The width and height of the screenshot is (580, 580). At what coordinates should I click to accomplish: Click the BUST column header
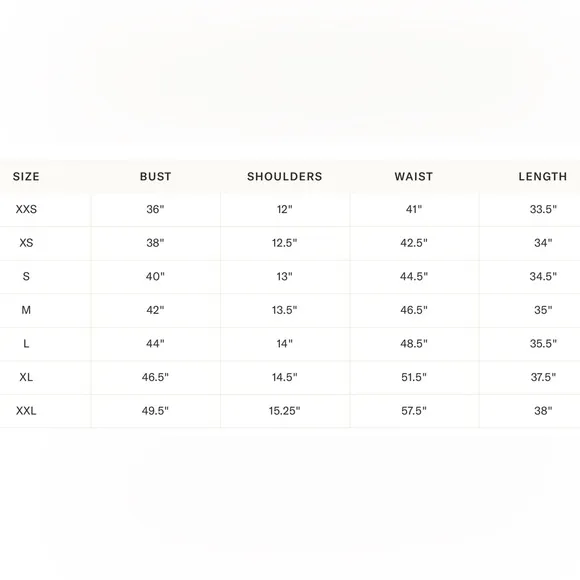(155, 176)
